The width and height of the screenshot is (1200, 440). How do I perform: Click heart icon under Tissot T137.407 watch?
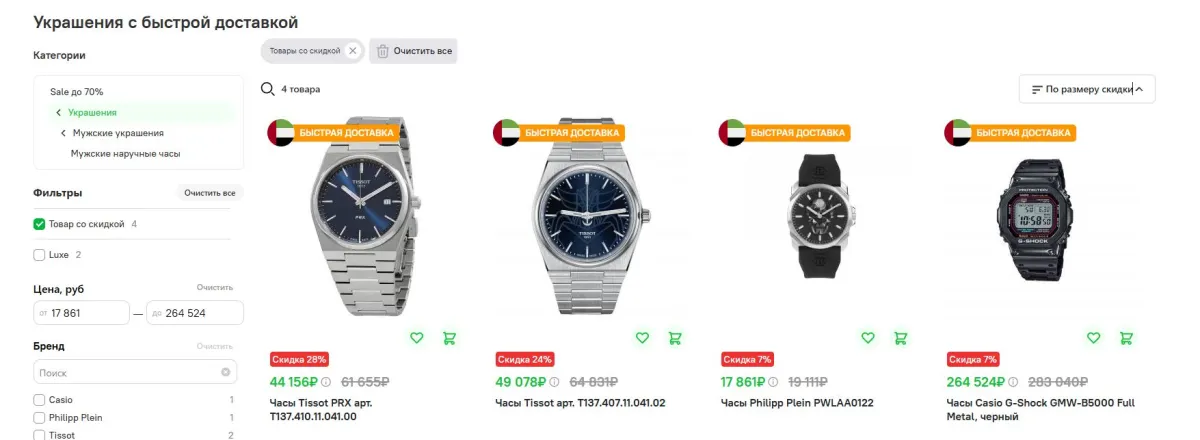643,338
